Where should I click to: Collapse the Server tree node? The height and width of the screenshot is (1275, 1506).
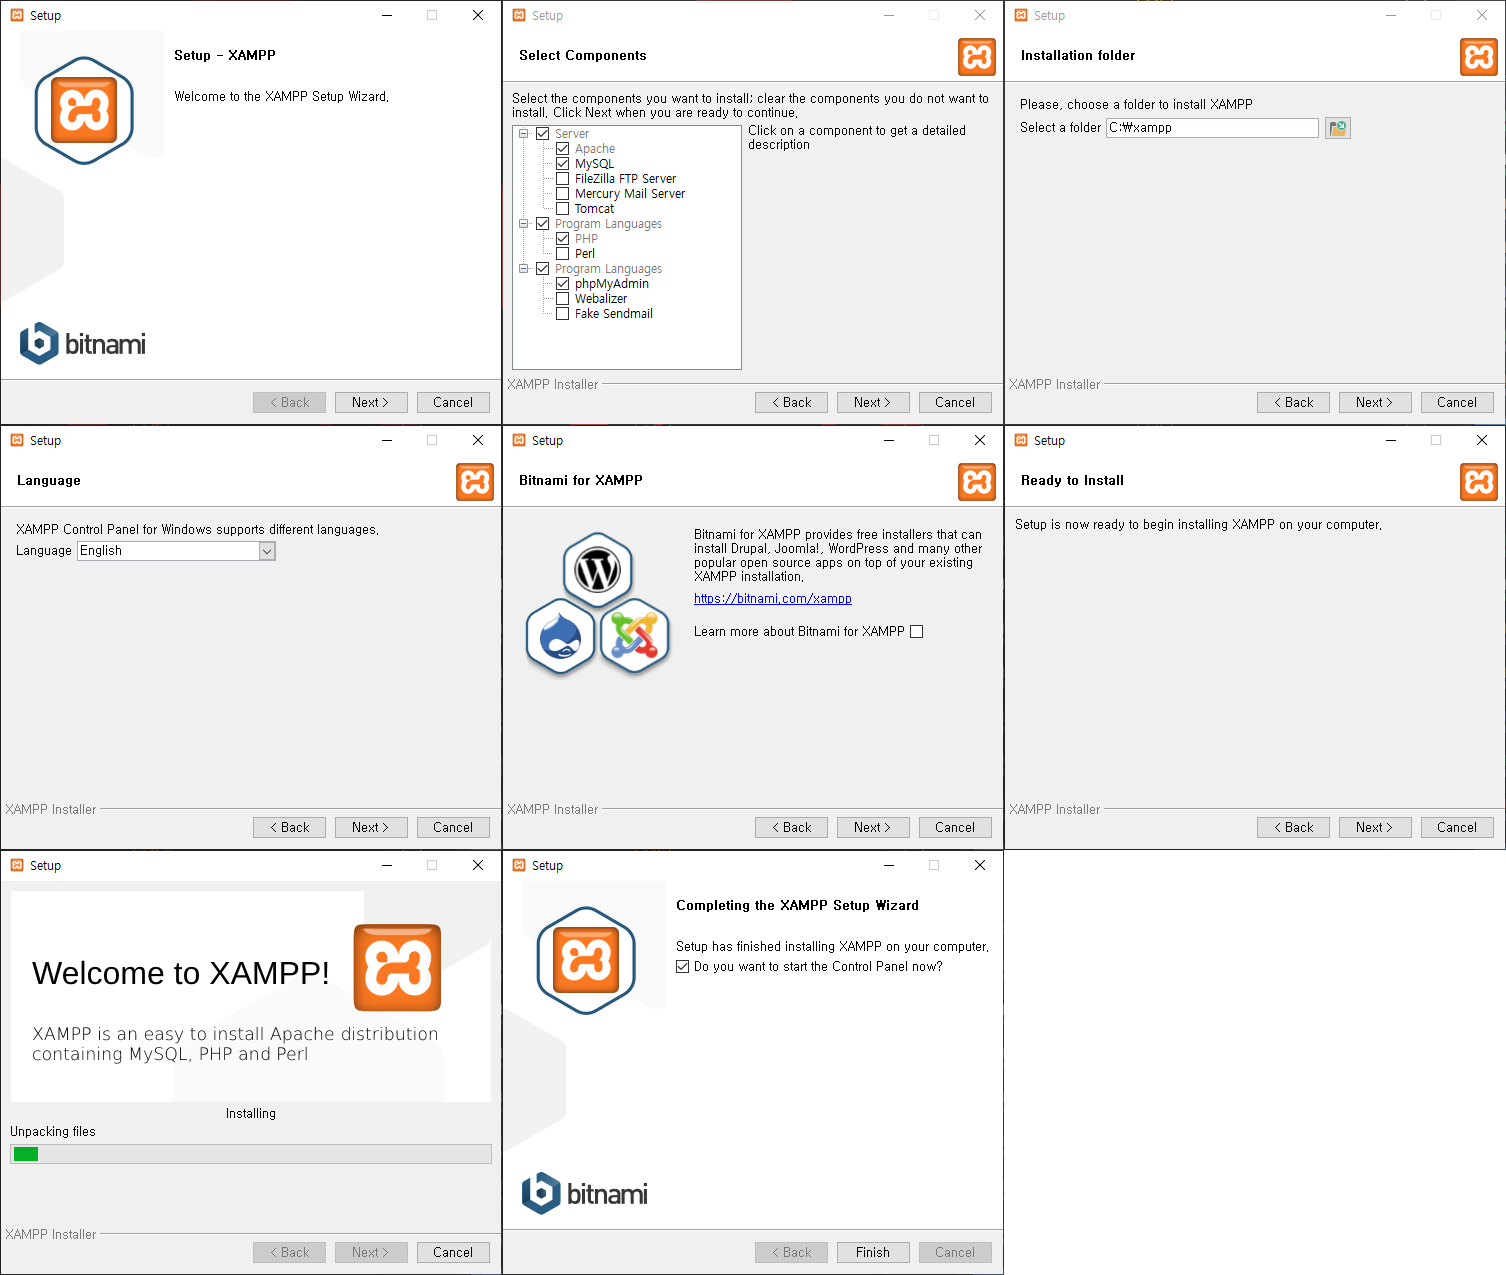coord(523,134)
